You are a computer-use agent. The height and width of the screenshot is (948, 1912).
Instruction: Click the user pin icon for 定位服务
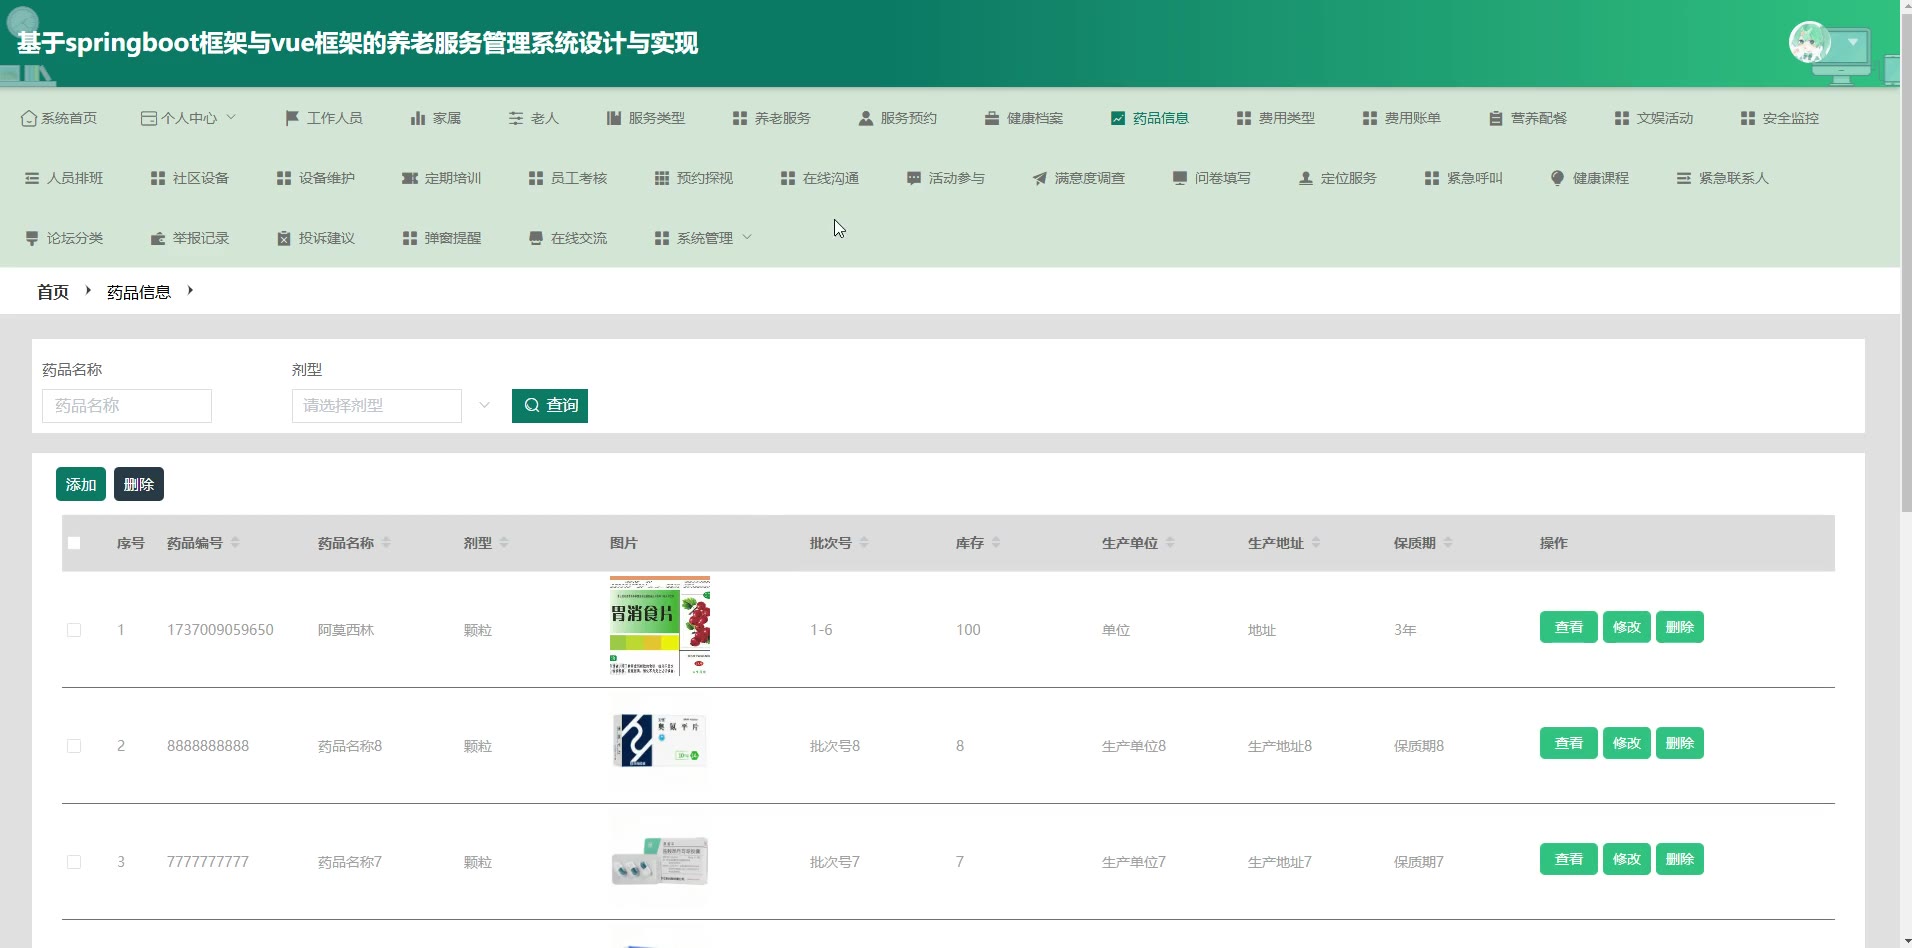1306,178
